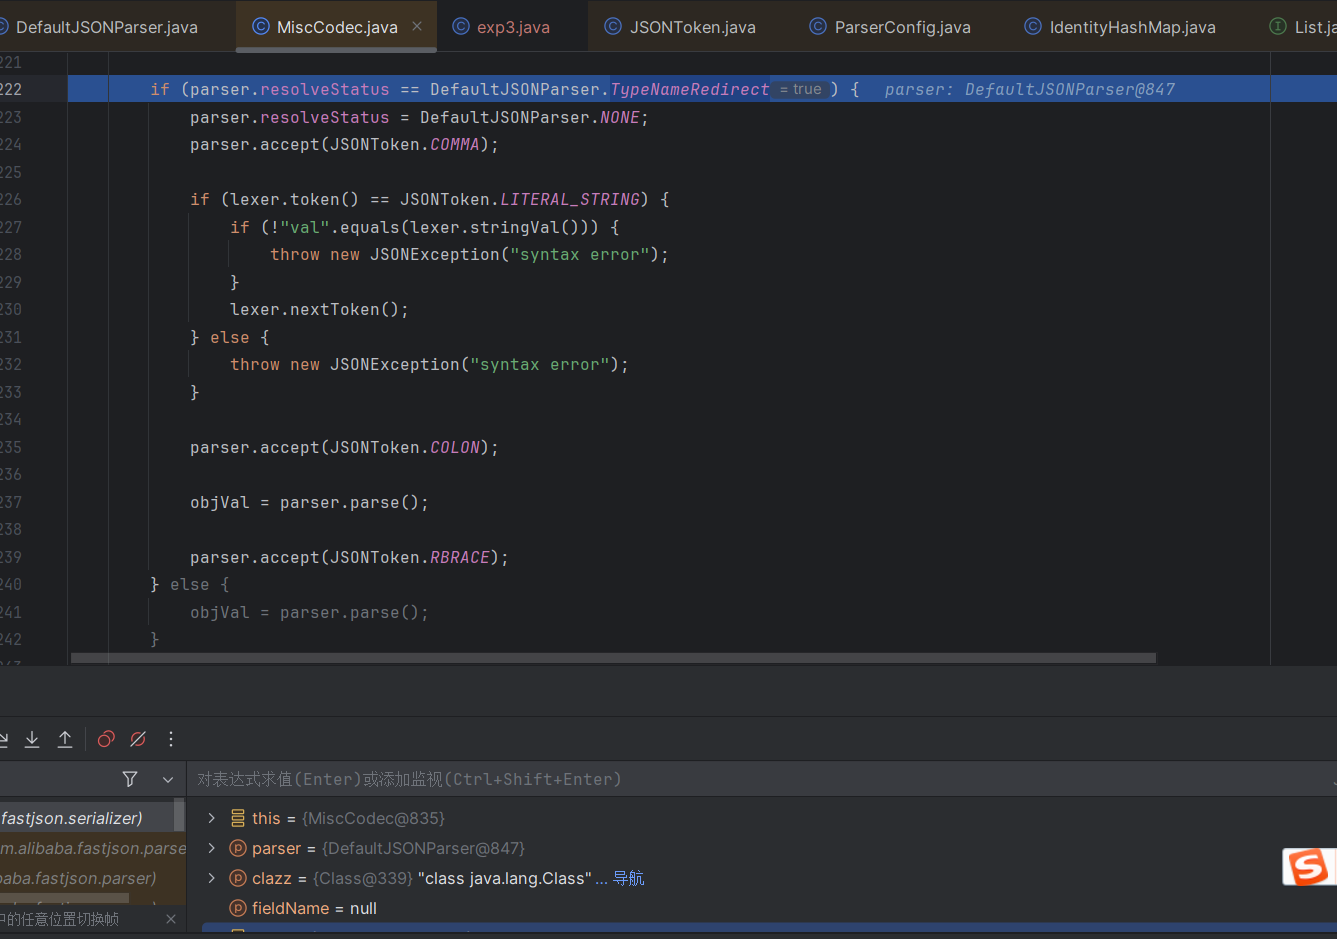Open the JSONToken.java tab
The width and height of the screenshot is (1337, 939).
[x=692, y=27]
